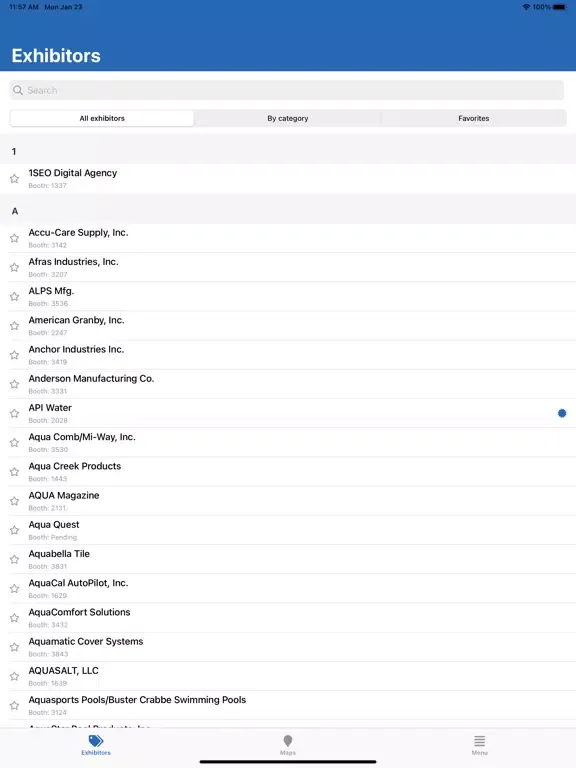
Task: Star the Aqua Creek Products exhibitor
Action: tap(14, 472)
